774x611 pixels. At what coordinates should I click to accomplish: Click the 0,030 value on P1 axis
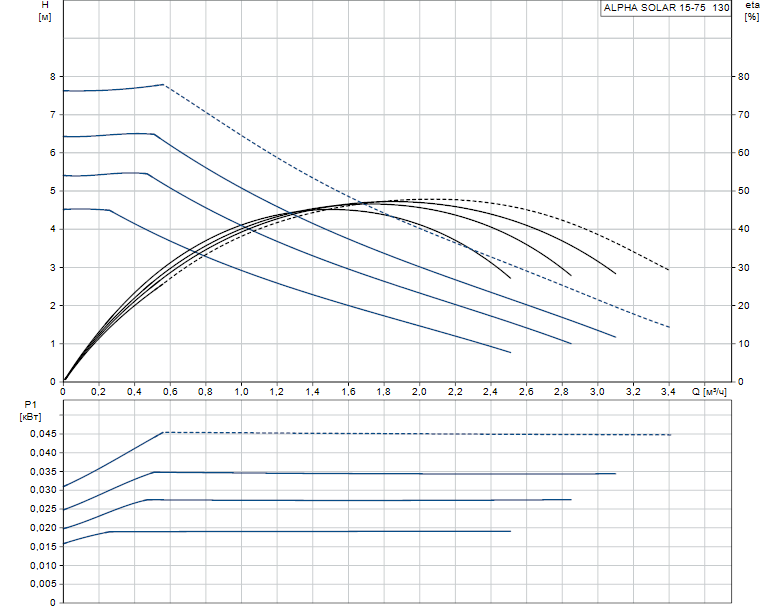[x=43, y=490]
